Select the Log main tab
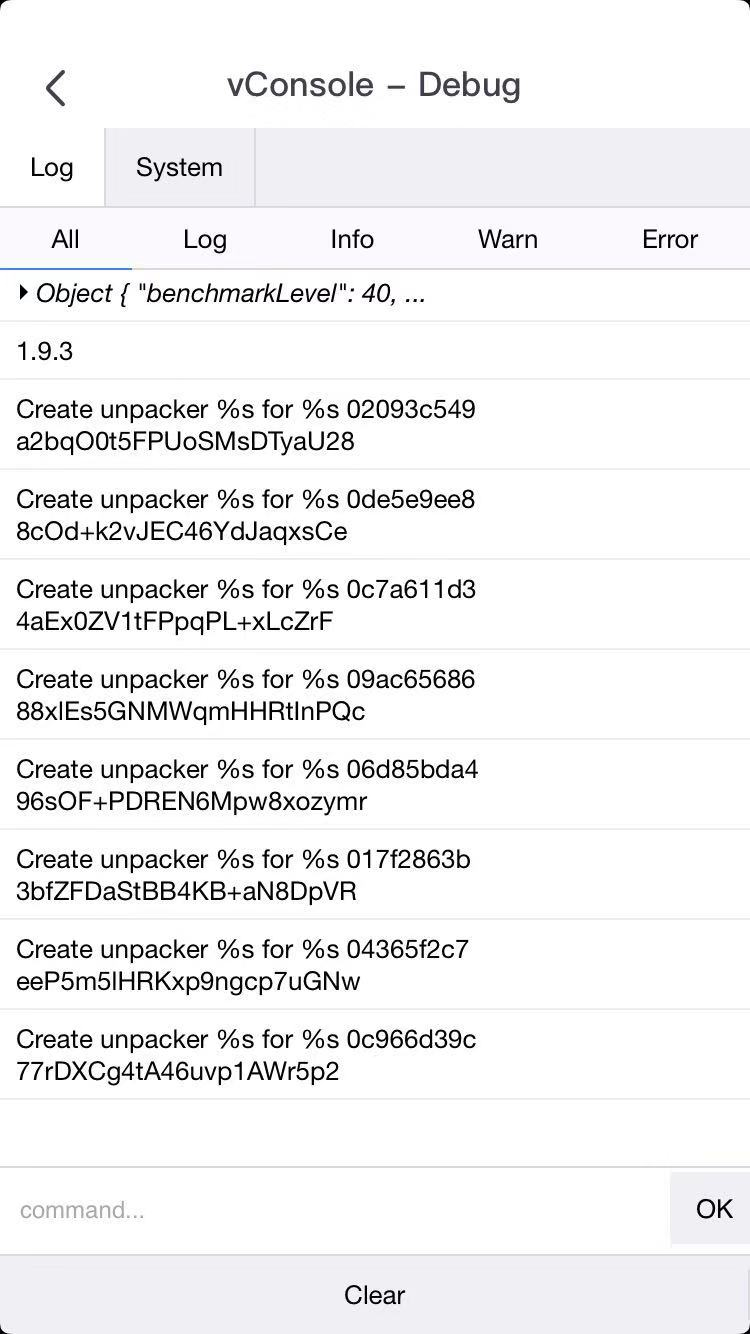Viewport: 750px width, 1334px height. pyautogui.click(x=52, y=167)
